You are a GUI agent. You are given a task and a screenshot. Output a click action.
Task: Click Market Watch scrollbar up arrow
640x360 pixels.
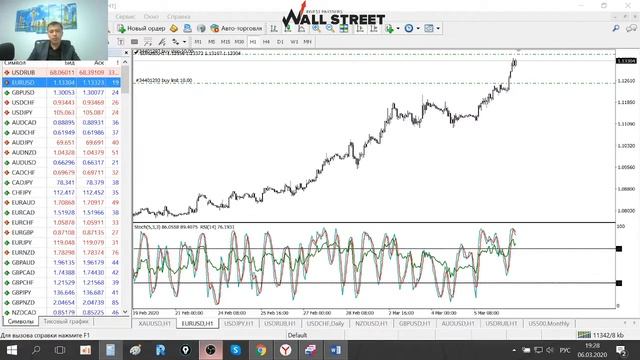tap(125, 62)
